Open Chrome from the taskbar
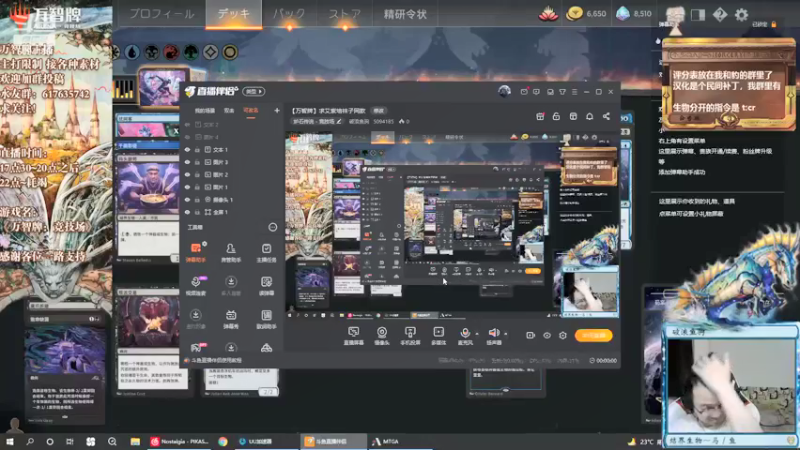800x450 pixels. click(x=222, y=441)
